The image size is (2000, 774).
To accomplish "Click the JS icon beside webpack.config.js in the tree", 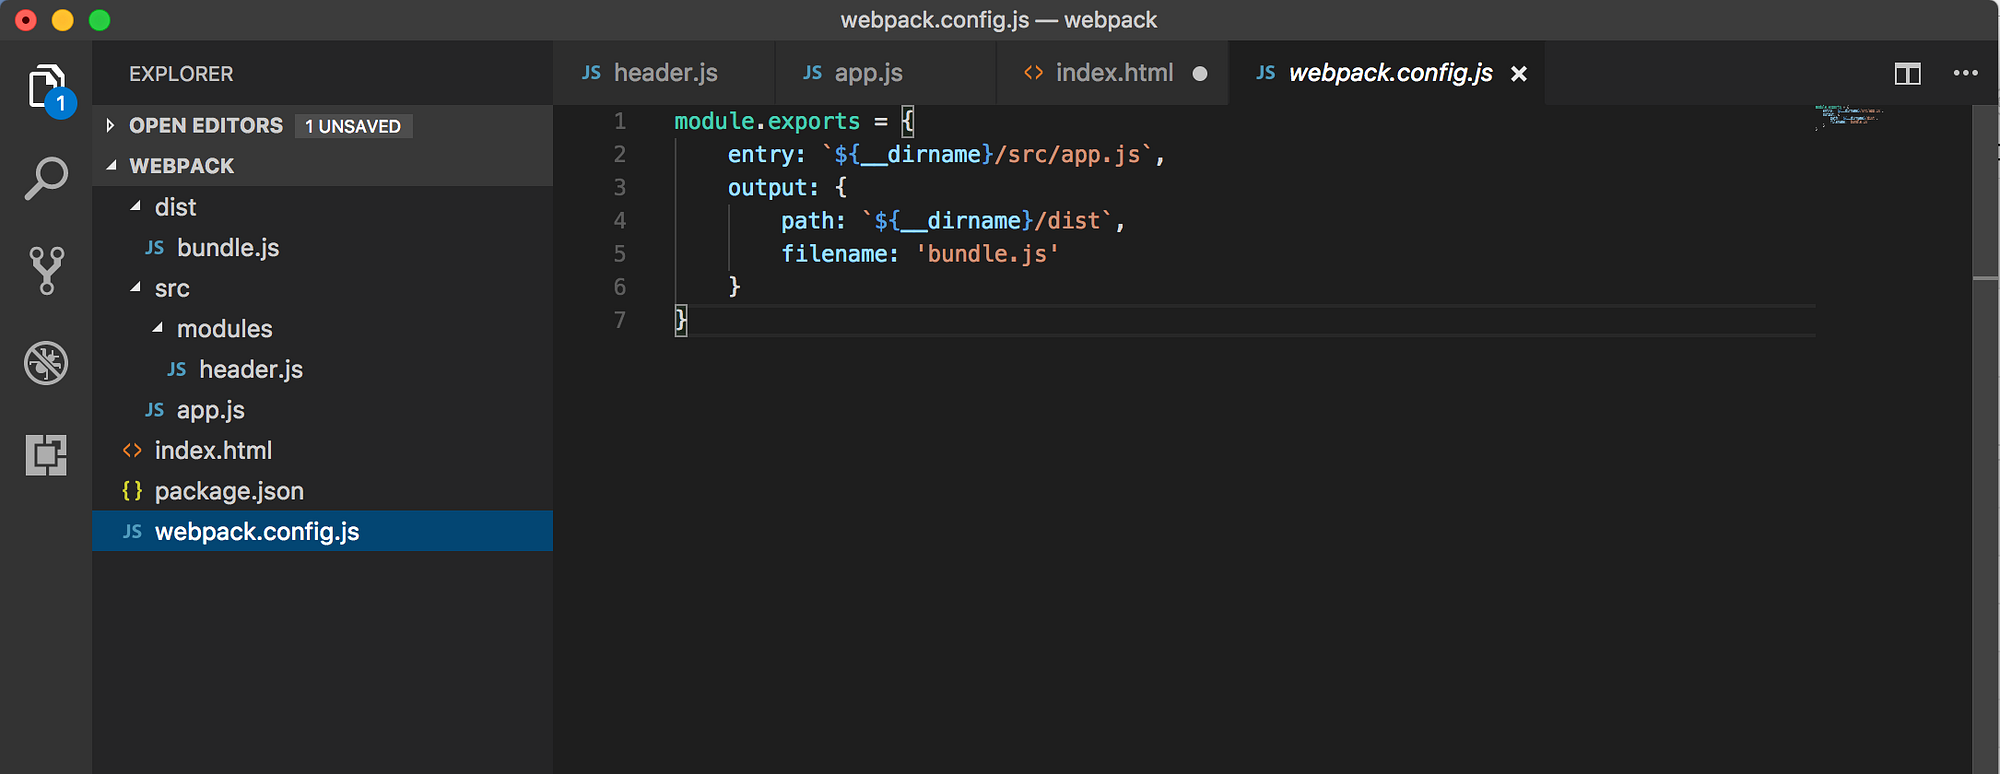I will click(132, 532).
